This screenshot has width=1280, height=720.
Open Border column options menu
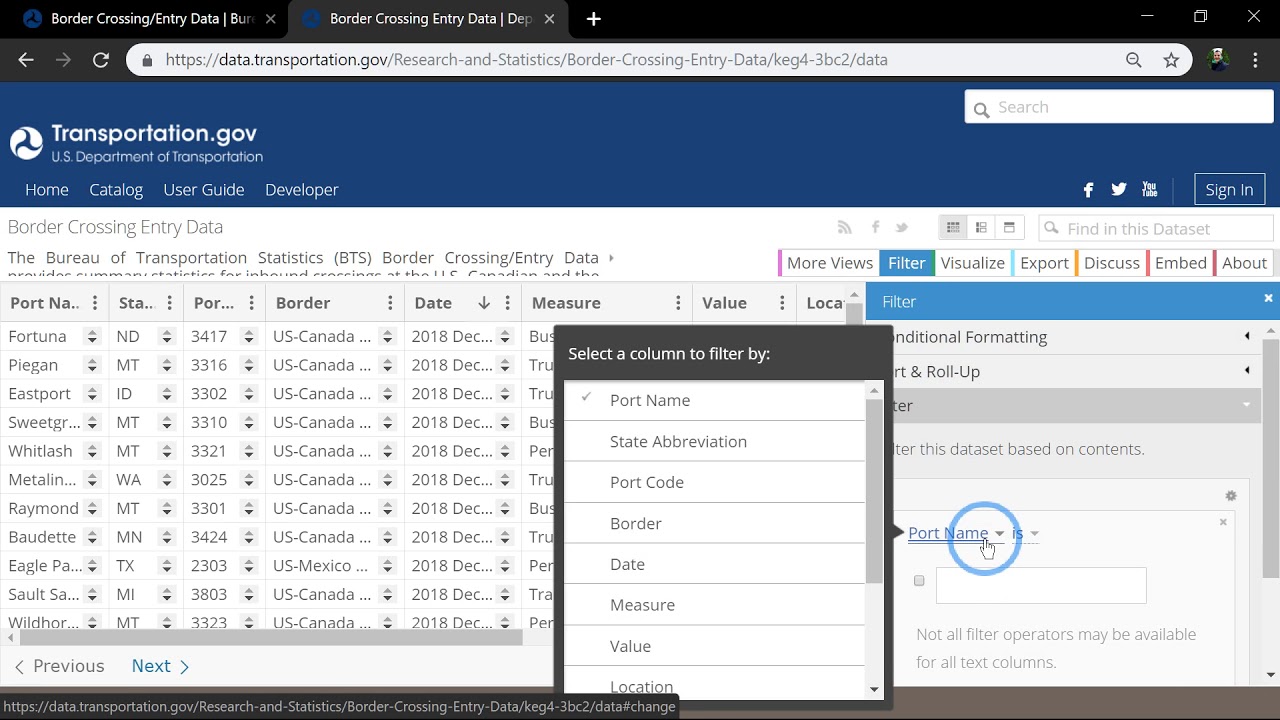pos(390,303)
